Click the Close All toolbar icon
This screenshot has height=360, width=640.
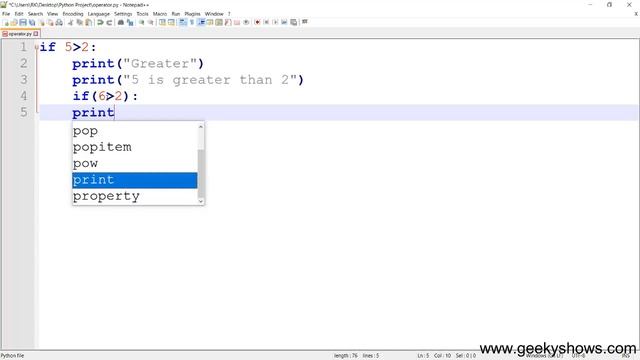pos(50,22)
